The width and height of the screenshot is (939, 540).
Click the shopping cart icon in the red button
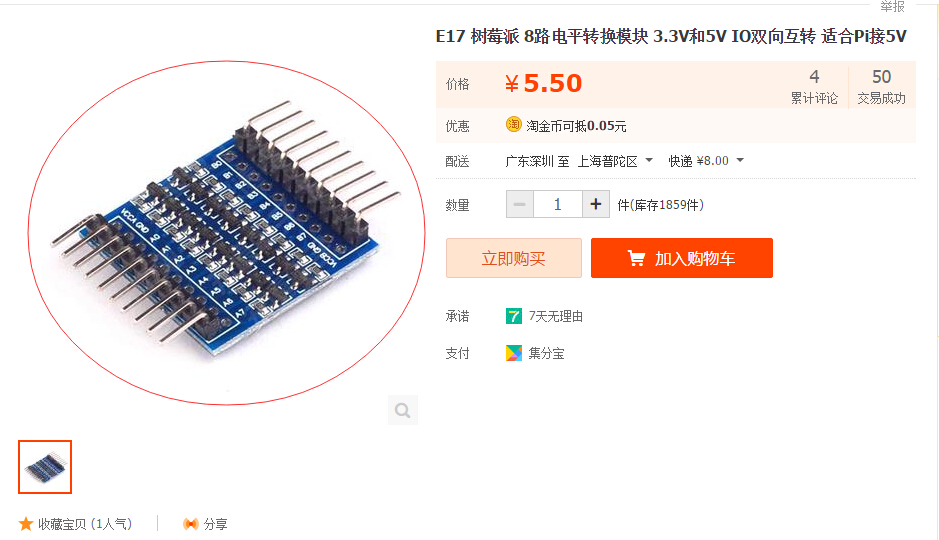tap(636, 258)
